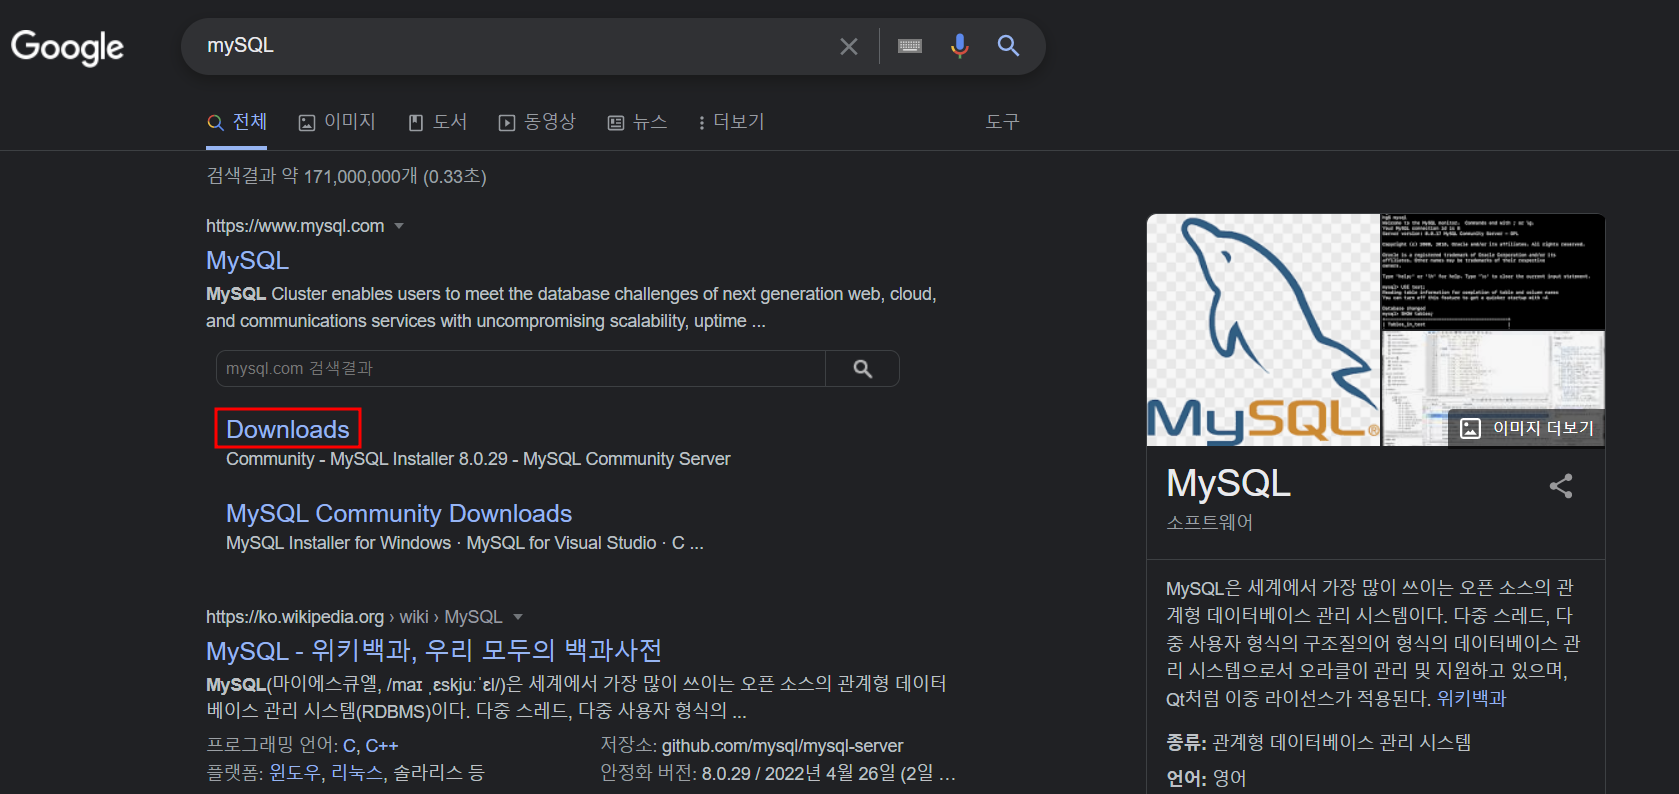Share the MySQL knowledge panel

coord(1561,486)
